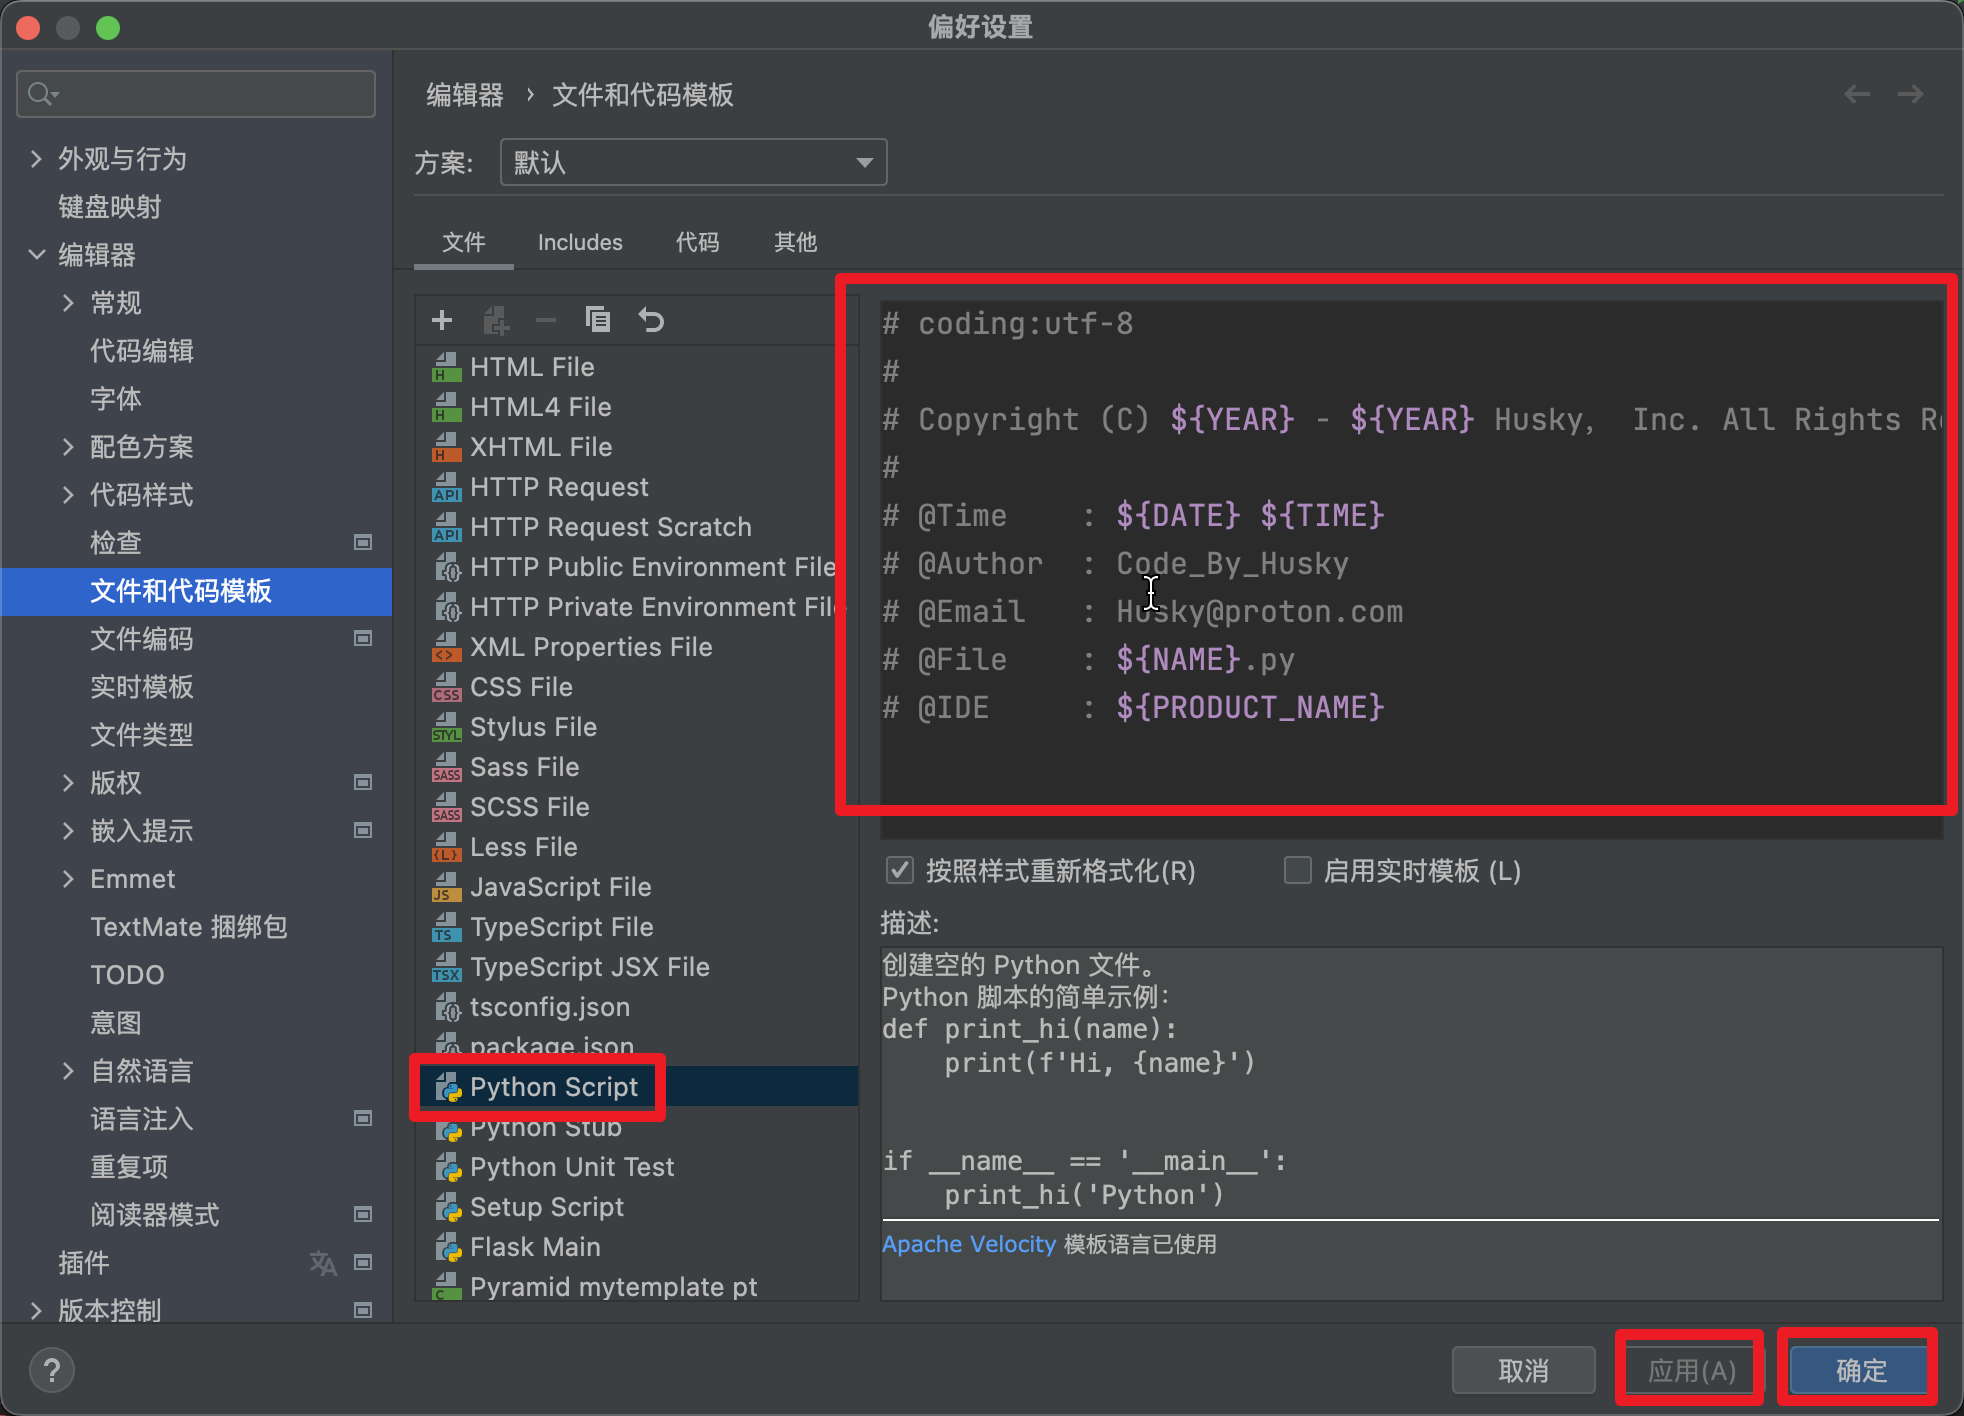Screen dimensions: 1964x1416
Task: Click the add new template icon
Action: [442, 320]
